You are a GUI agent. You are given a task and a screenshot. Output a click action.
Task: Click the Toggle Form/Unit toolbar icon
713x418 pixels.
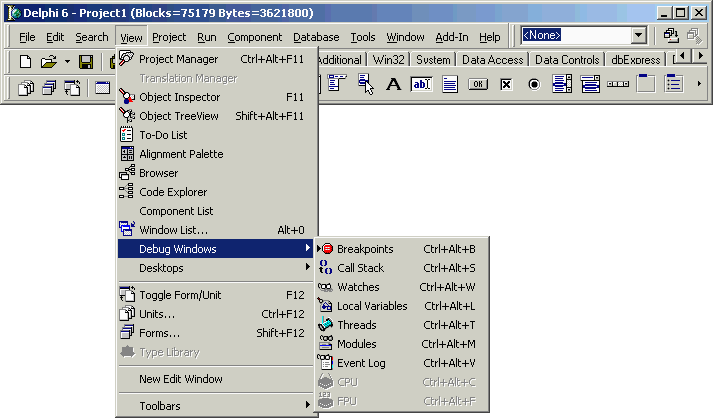tap(72, 87)
